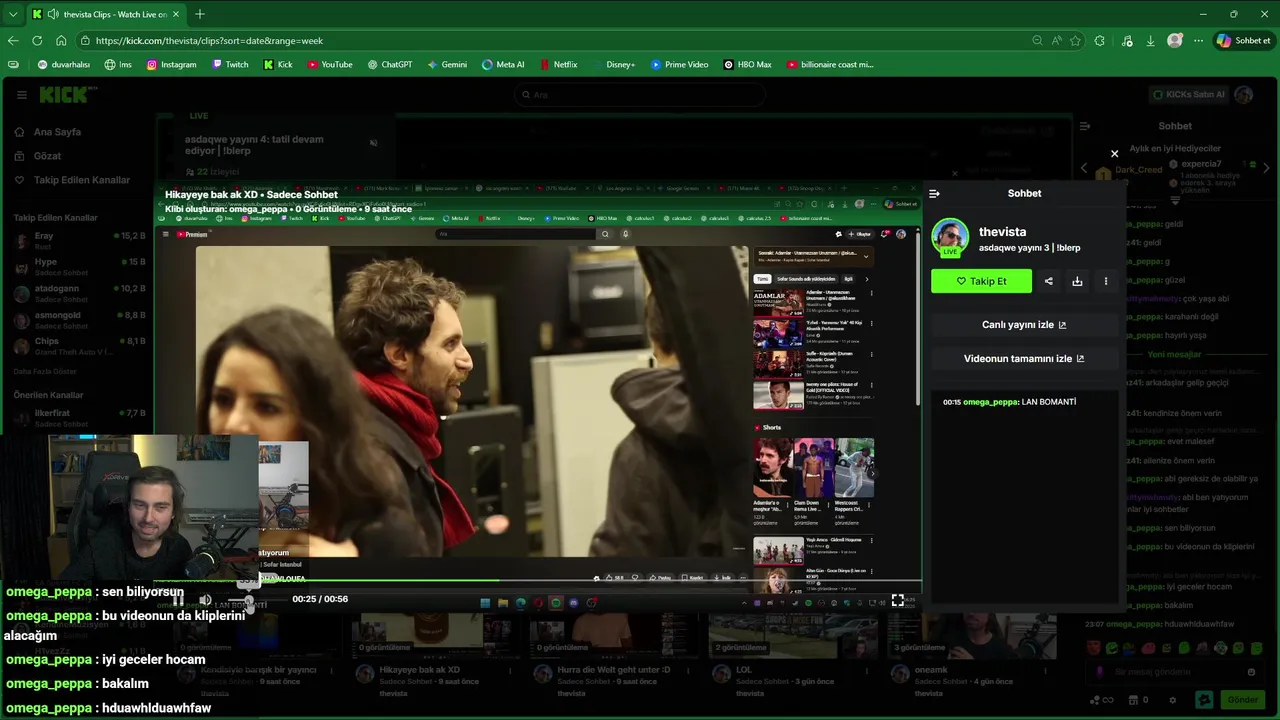
Task: Open Disney+ bookmark
Action: pos(613,65)
